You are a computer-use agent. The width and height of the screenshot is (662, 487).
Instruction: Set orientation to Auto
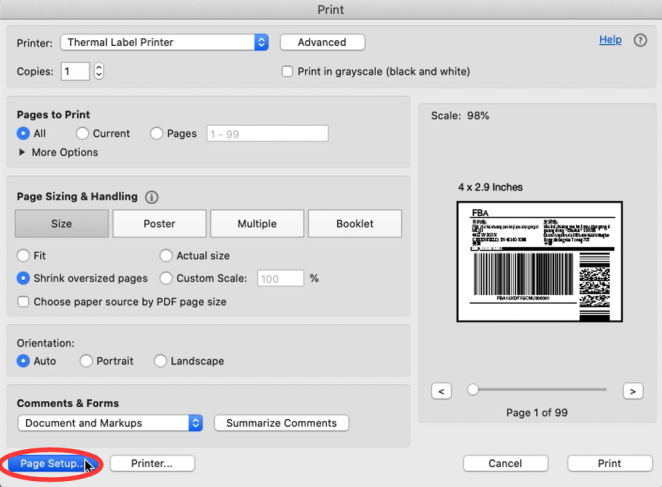point(23,361)
